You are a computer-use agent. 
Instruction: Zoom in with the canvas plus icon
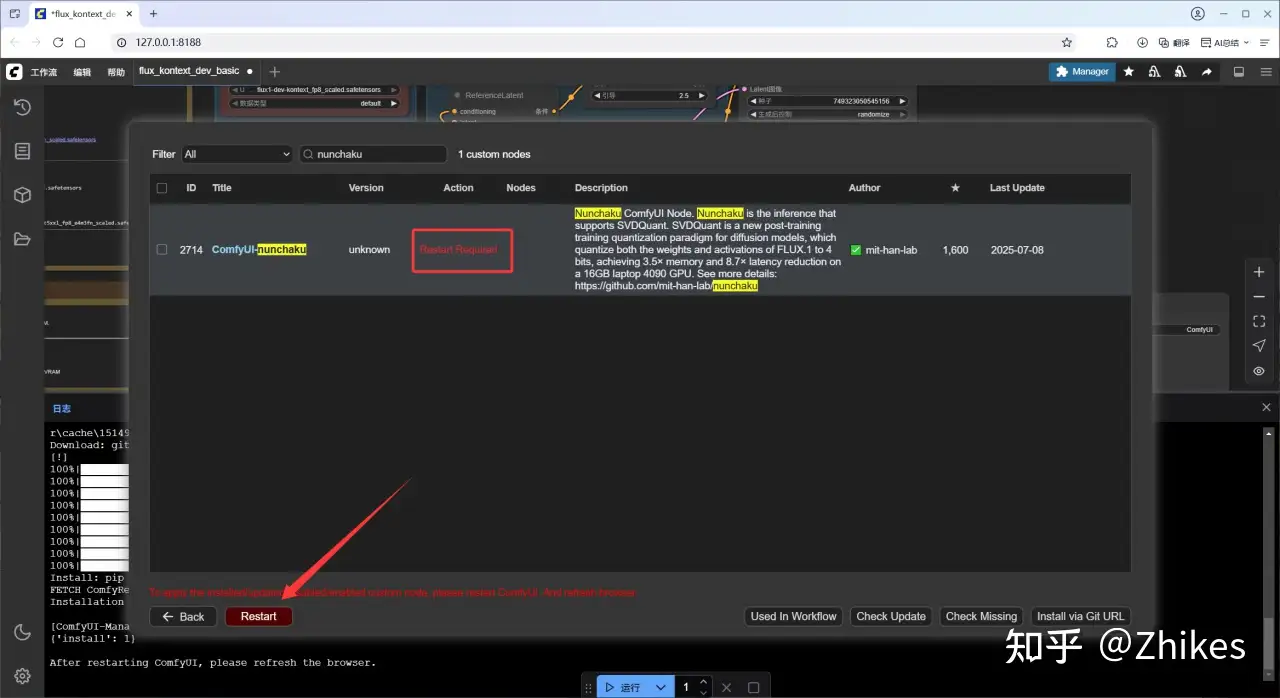[1259, 272]
